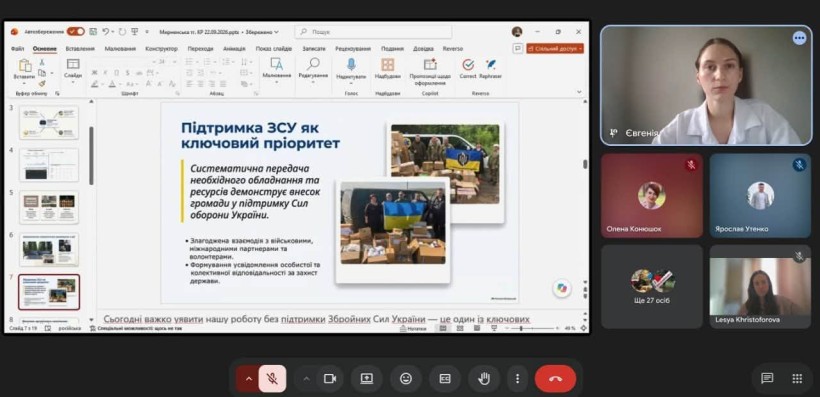Expand audio settings red chevron in Meet
820x397 pixels.
(248, 379)
